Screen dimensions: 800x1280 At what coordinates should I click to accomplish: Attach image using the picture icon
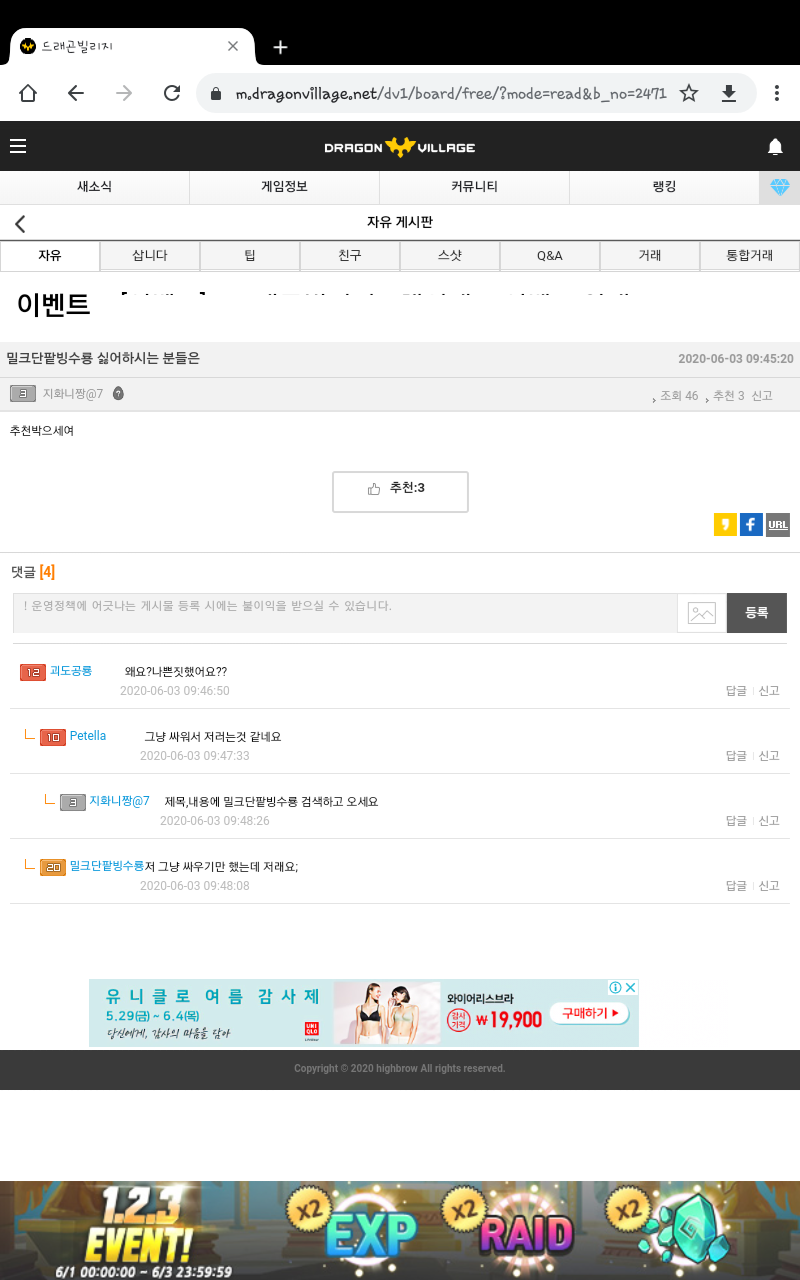[x=702, y=613]
